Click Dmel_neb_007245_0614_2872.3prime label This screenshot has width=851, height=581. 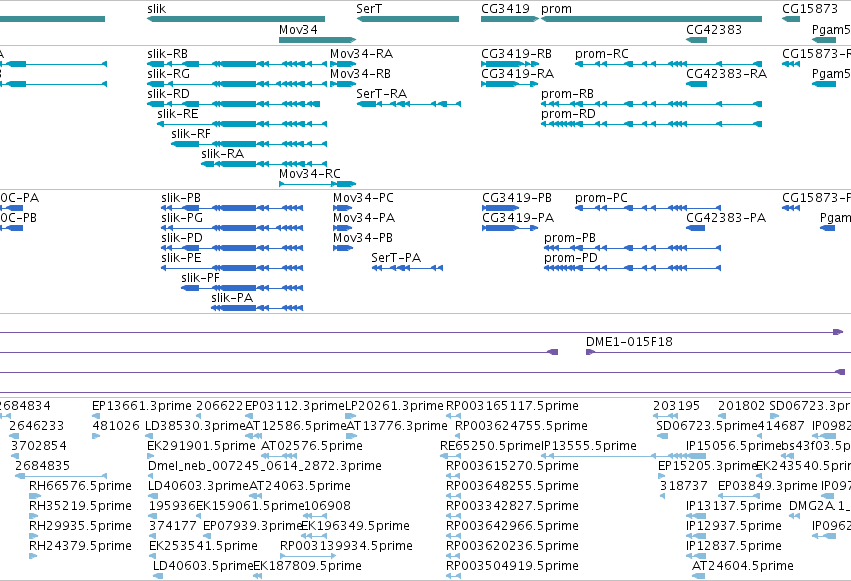265,467
